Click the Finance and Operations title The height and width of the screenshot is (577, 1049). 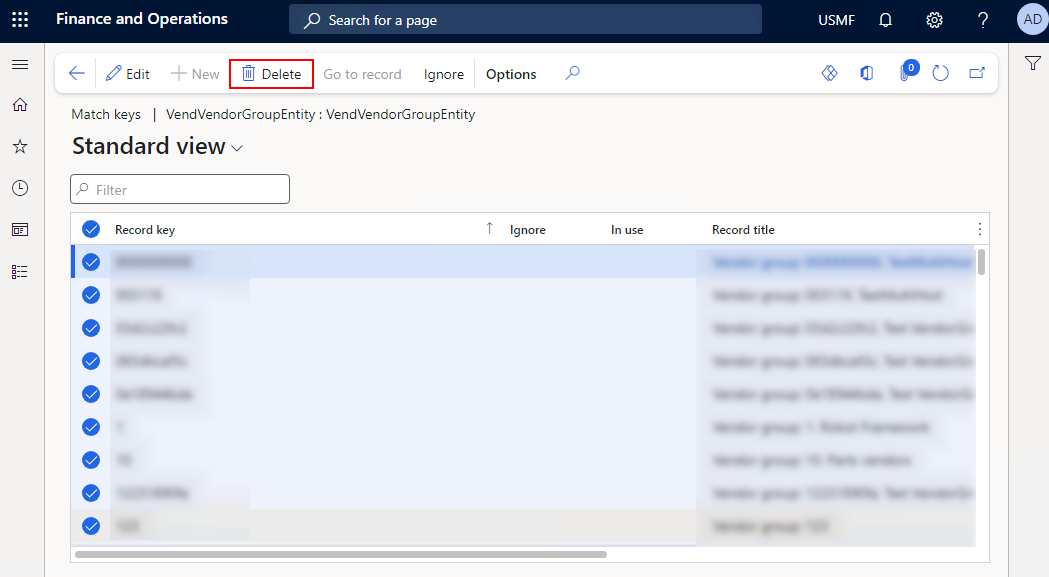(142, 19)
